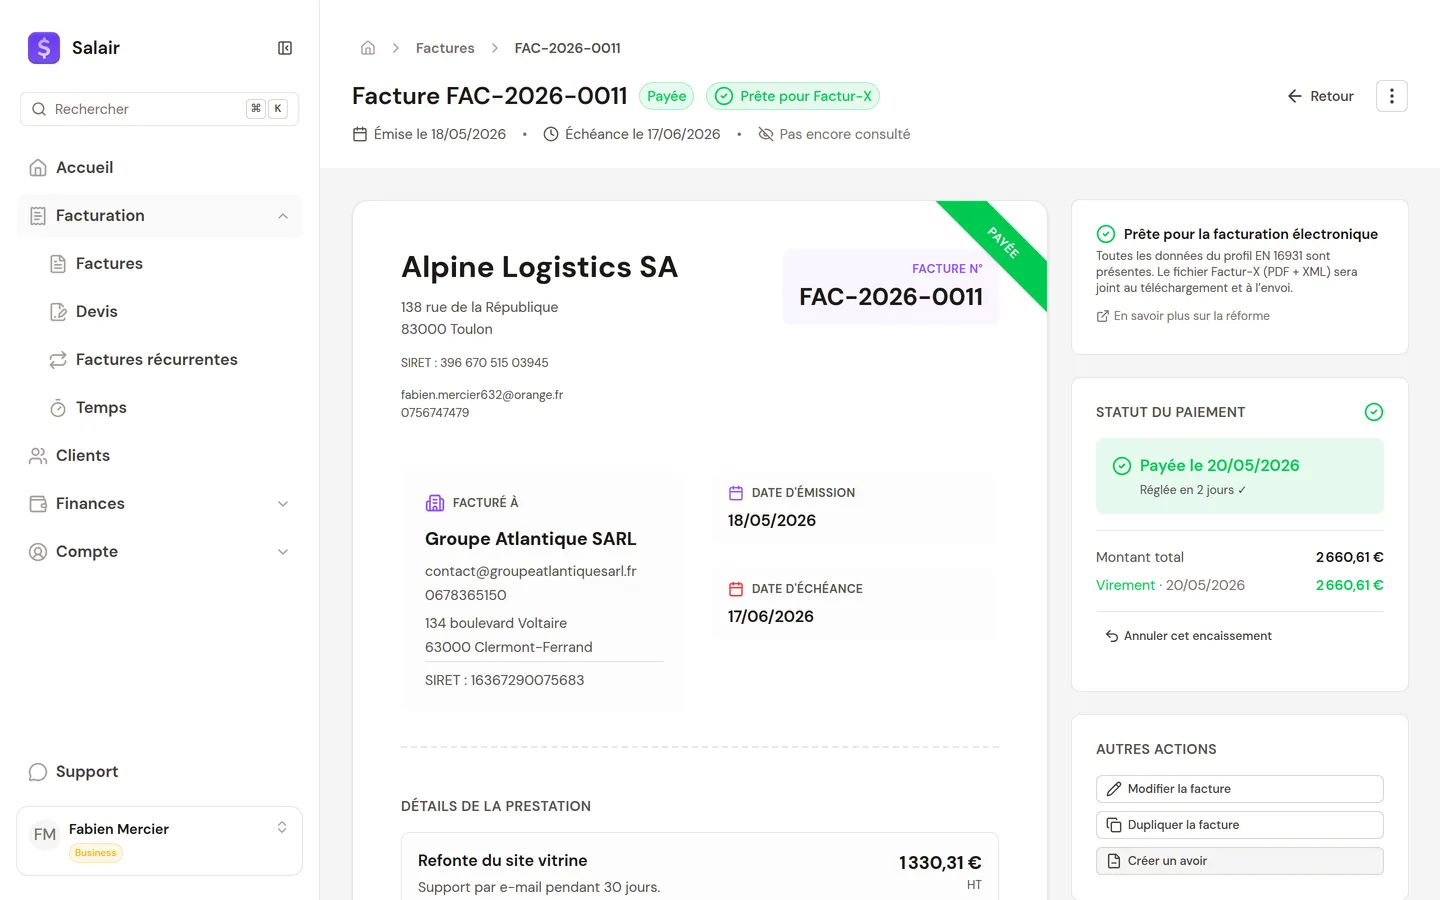This screenshot has width=1440, height=900.
Task: Click the Facturation document icon
Action: point(38,216)
